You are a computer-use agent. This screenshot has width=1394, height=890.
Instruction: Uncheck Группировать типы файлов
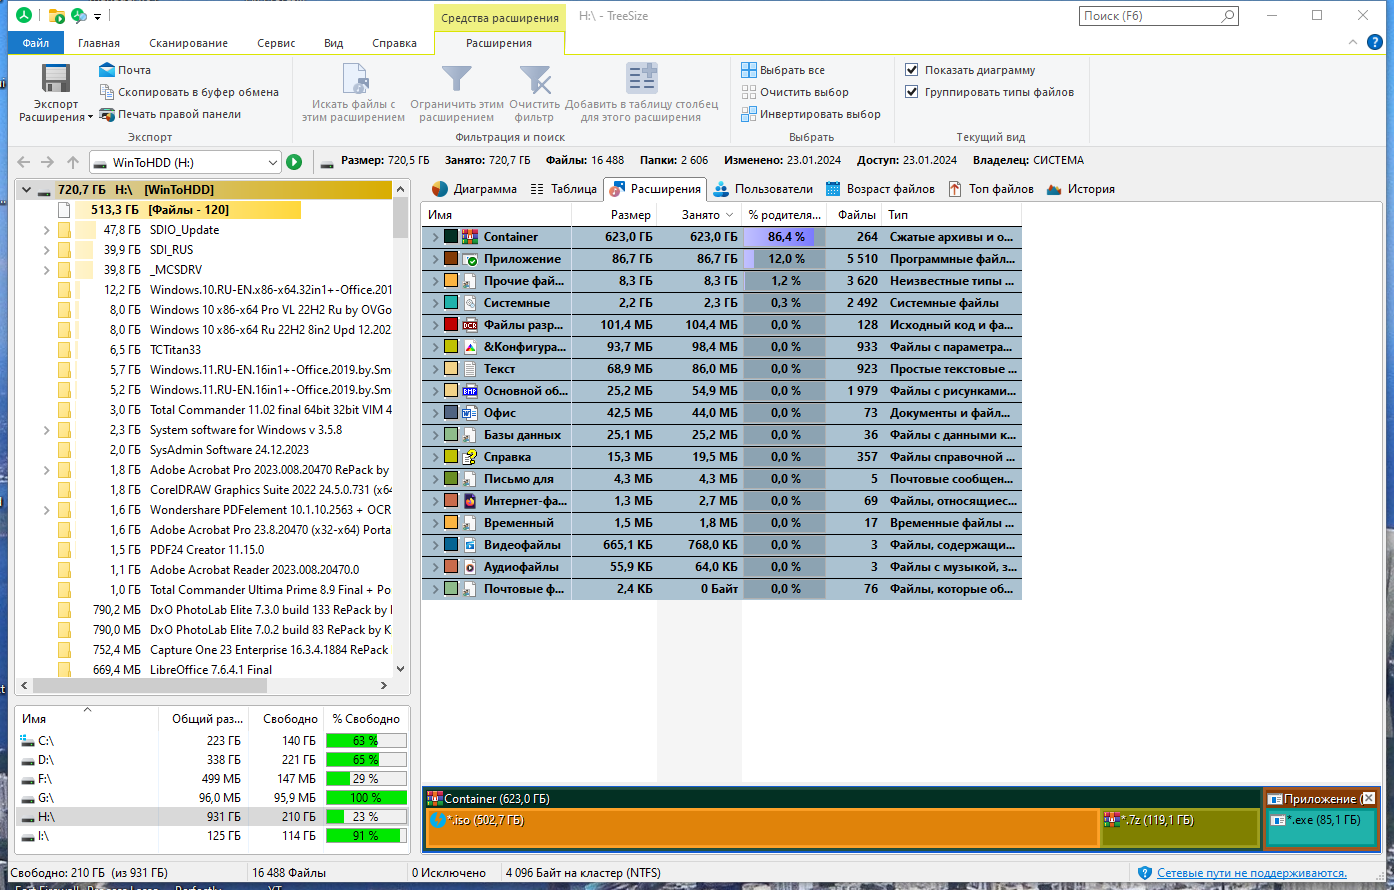tap(911, 92)
